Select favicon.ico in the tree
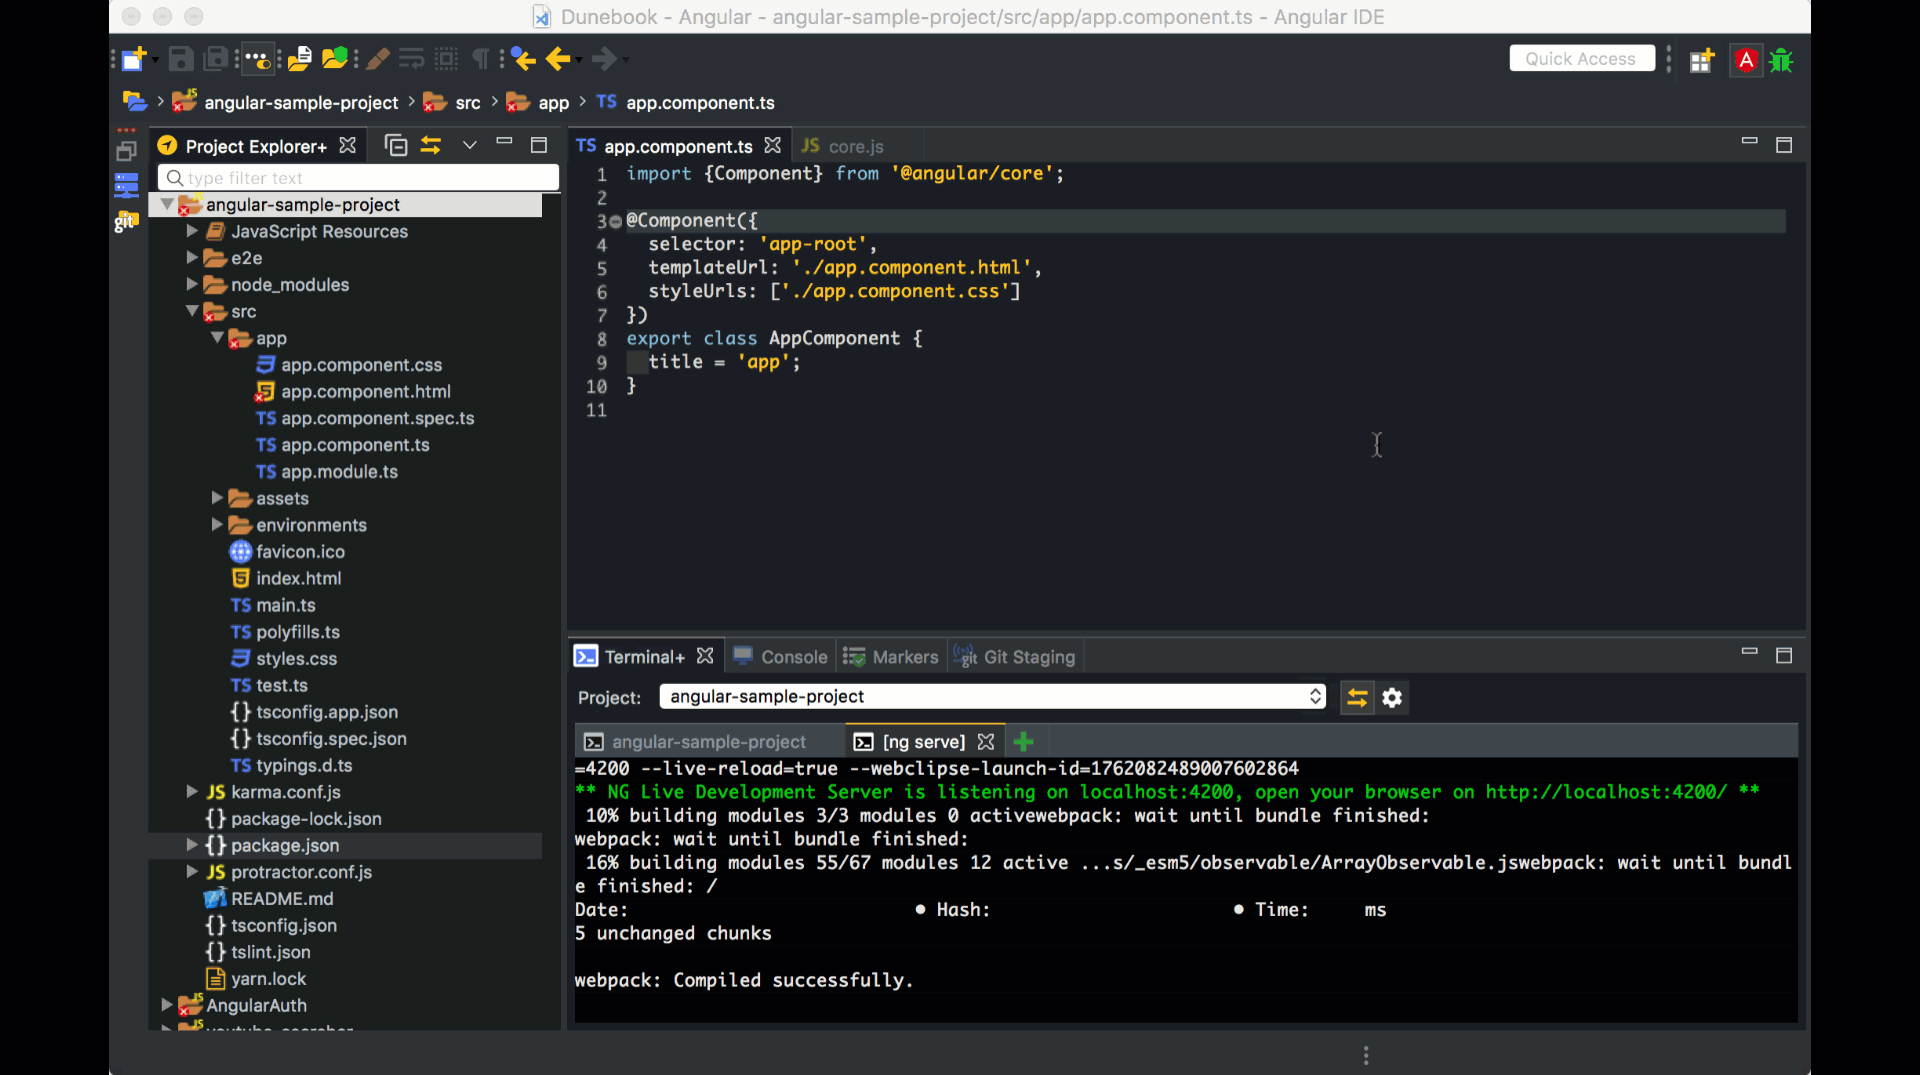Image resolution: width=1920 pixels, height=1075 pixels. (x=299, y=551)
